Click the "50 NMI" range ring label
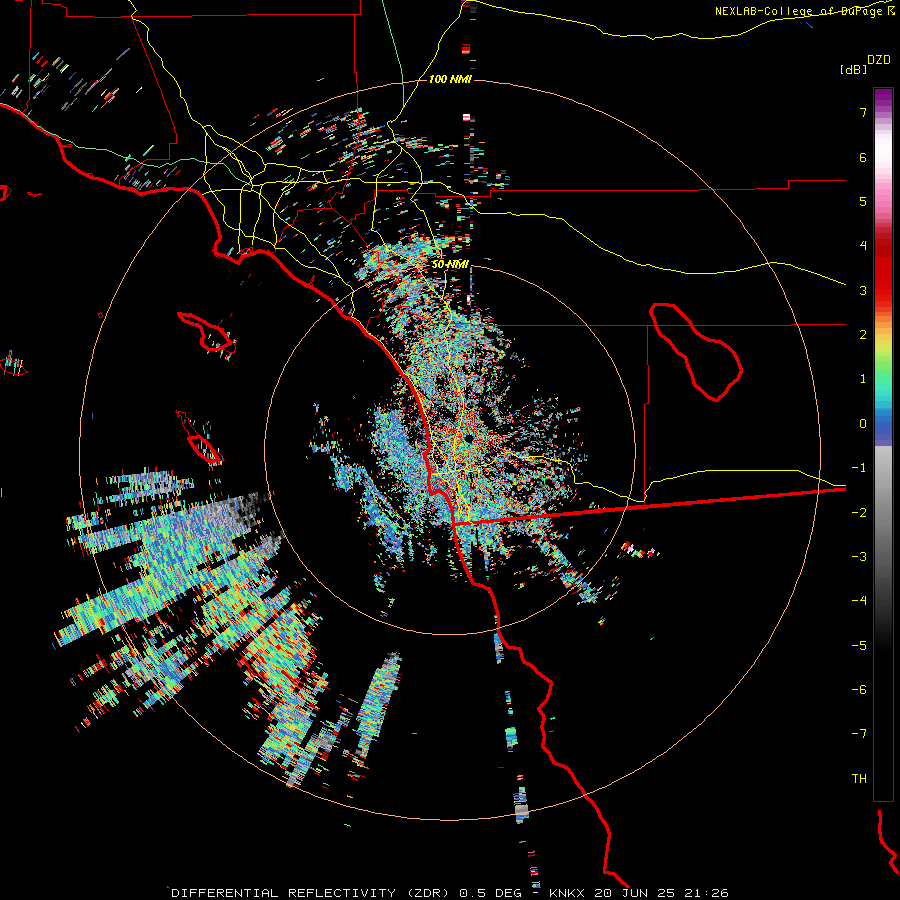 point(451,265)
